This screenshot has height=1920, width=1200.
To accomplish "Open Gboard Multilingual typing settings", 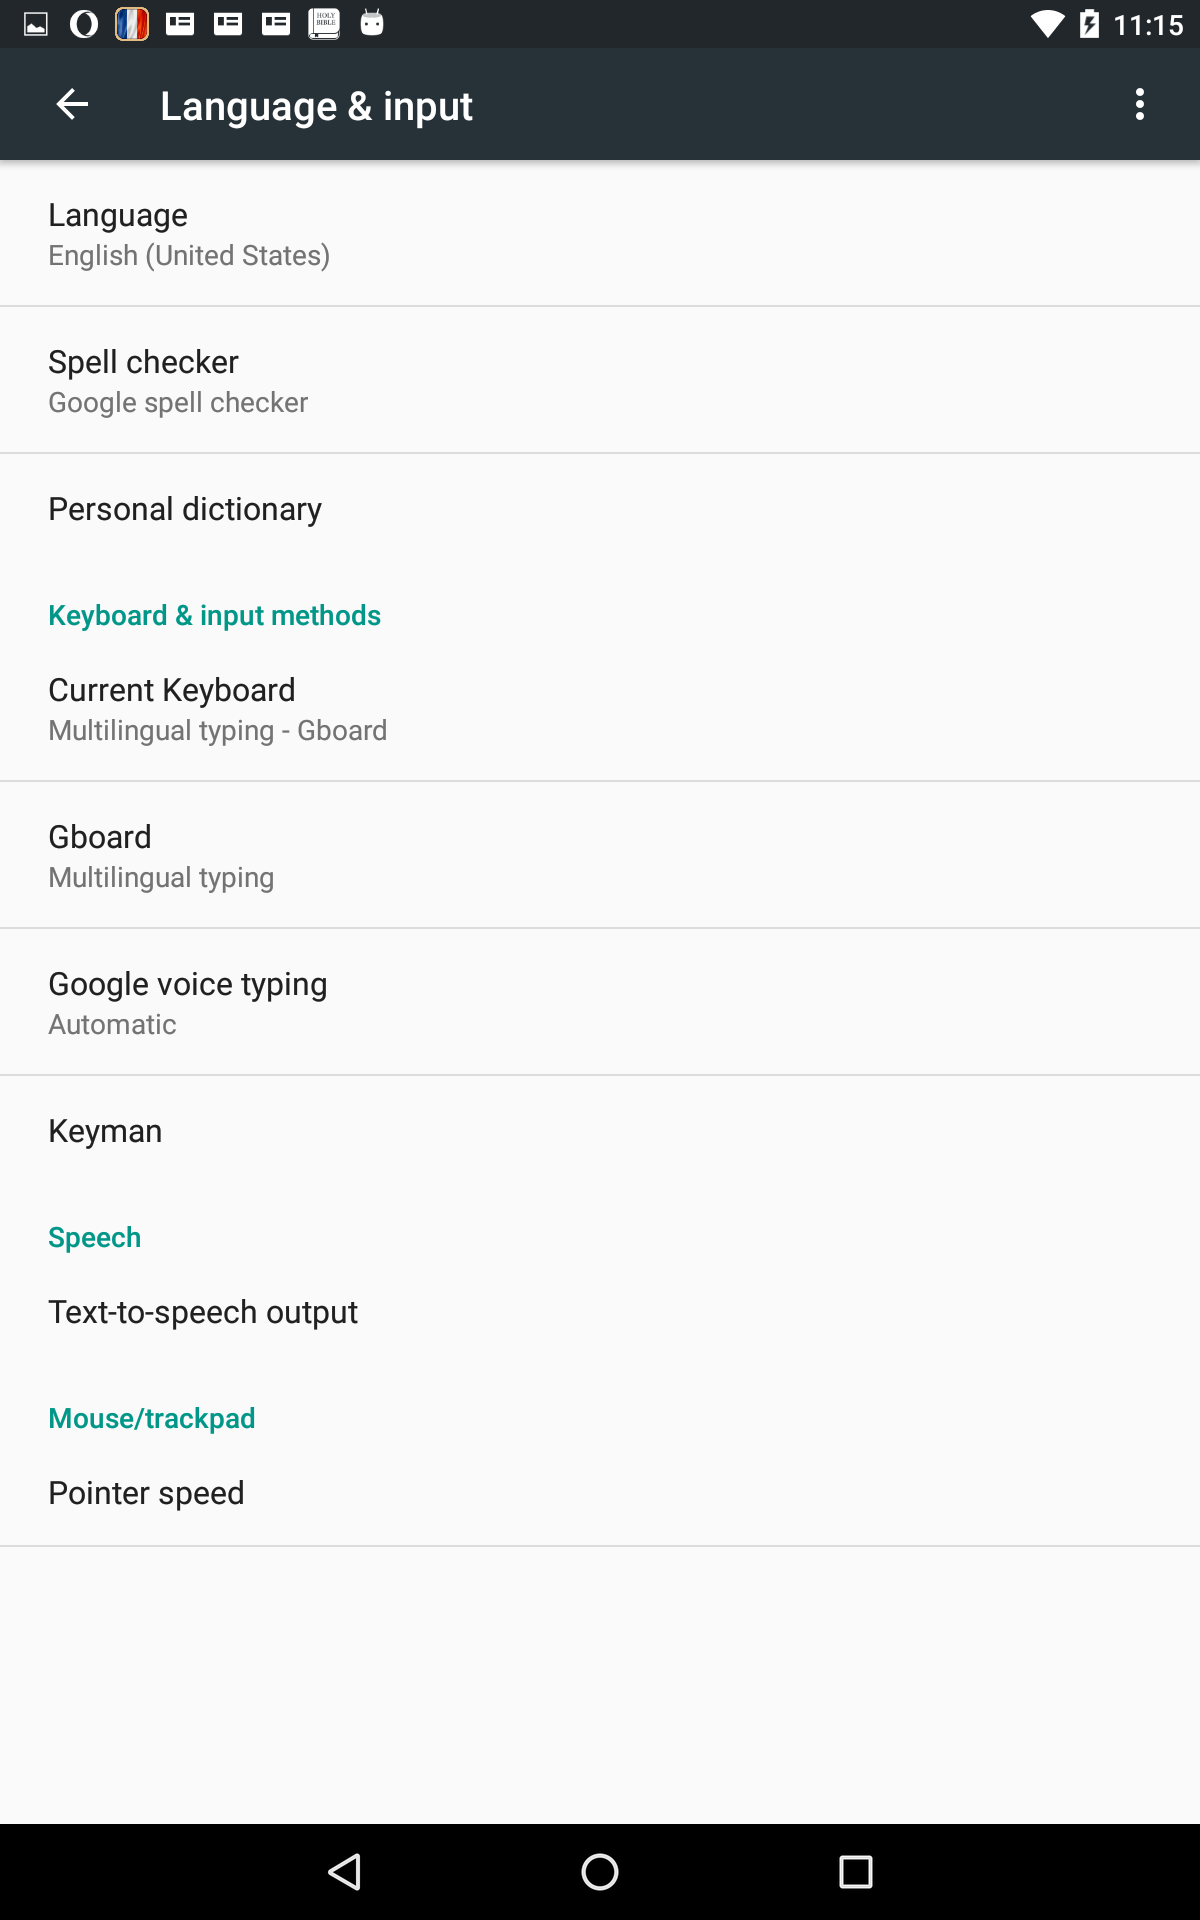I will coord(600,856).
